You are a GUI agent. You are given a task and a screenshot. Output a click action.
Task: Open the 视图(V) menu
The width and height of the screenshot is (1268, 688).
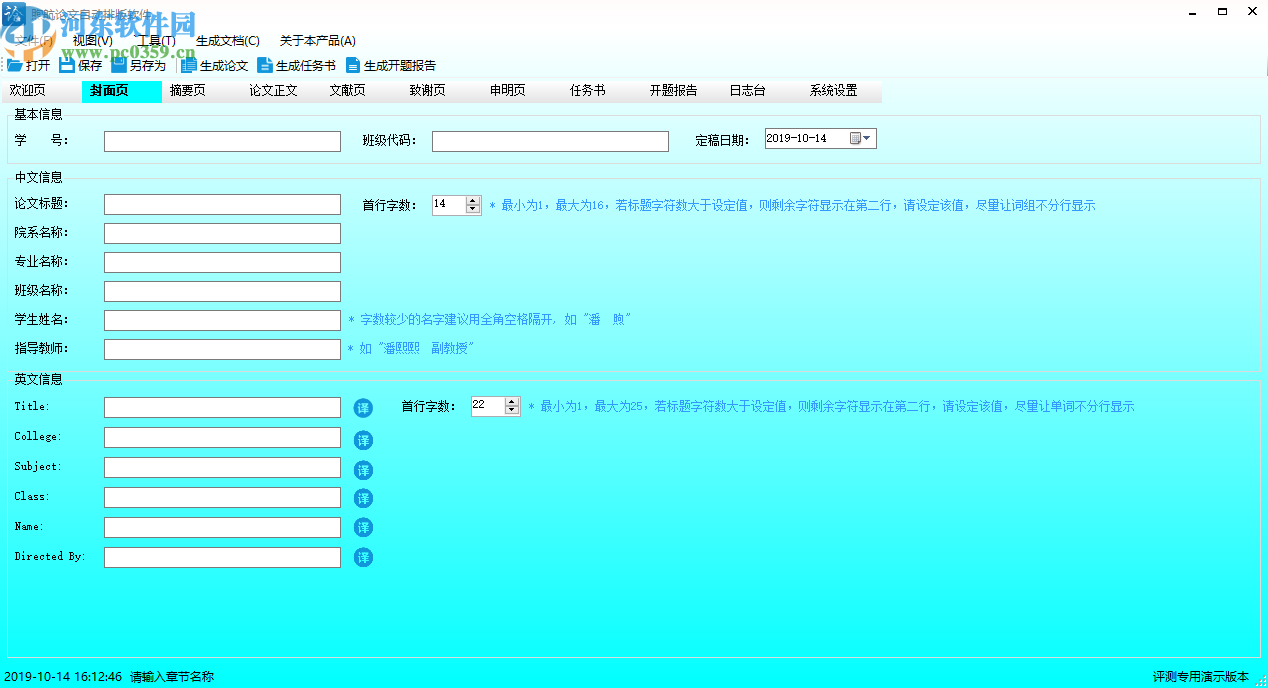coord(92,41)
